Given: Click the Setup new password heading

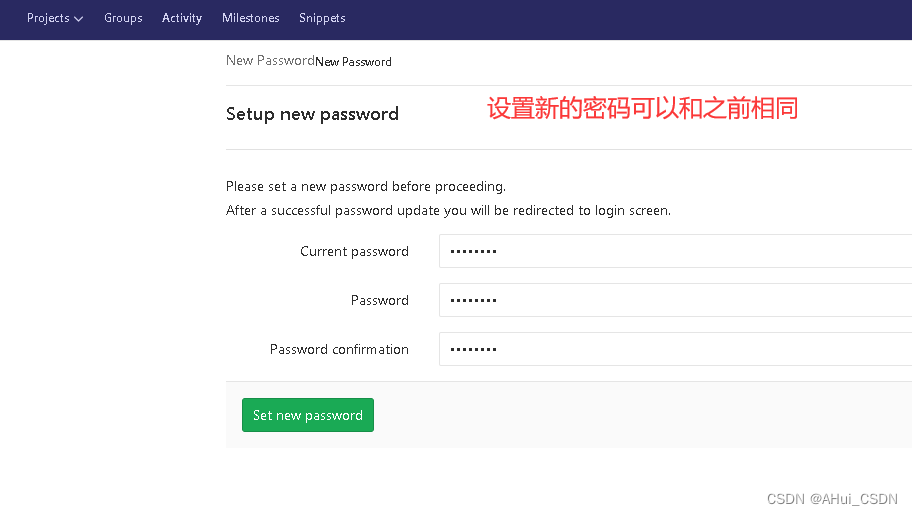Looking at the screenshot, I should [312, 114].
